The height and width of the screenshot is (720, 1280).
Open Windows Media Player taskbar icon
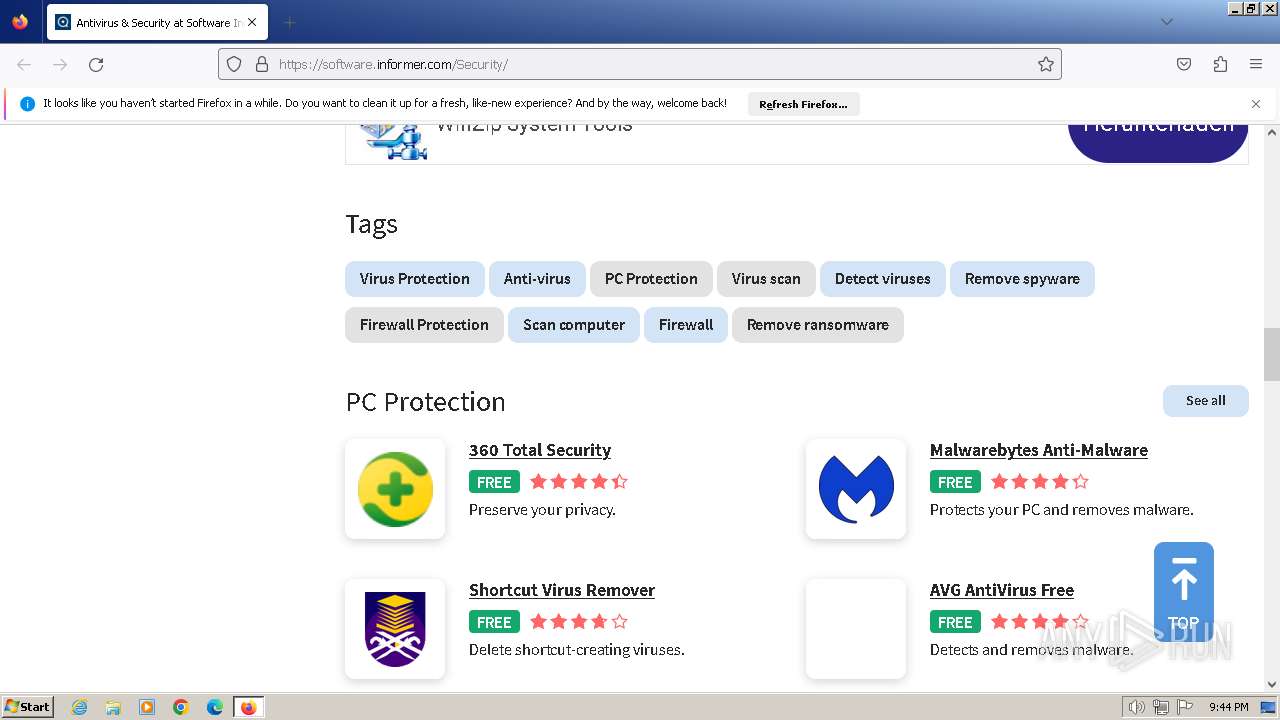147,707
